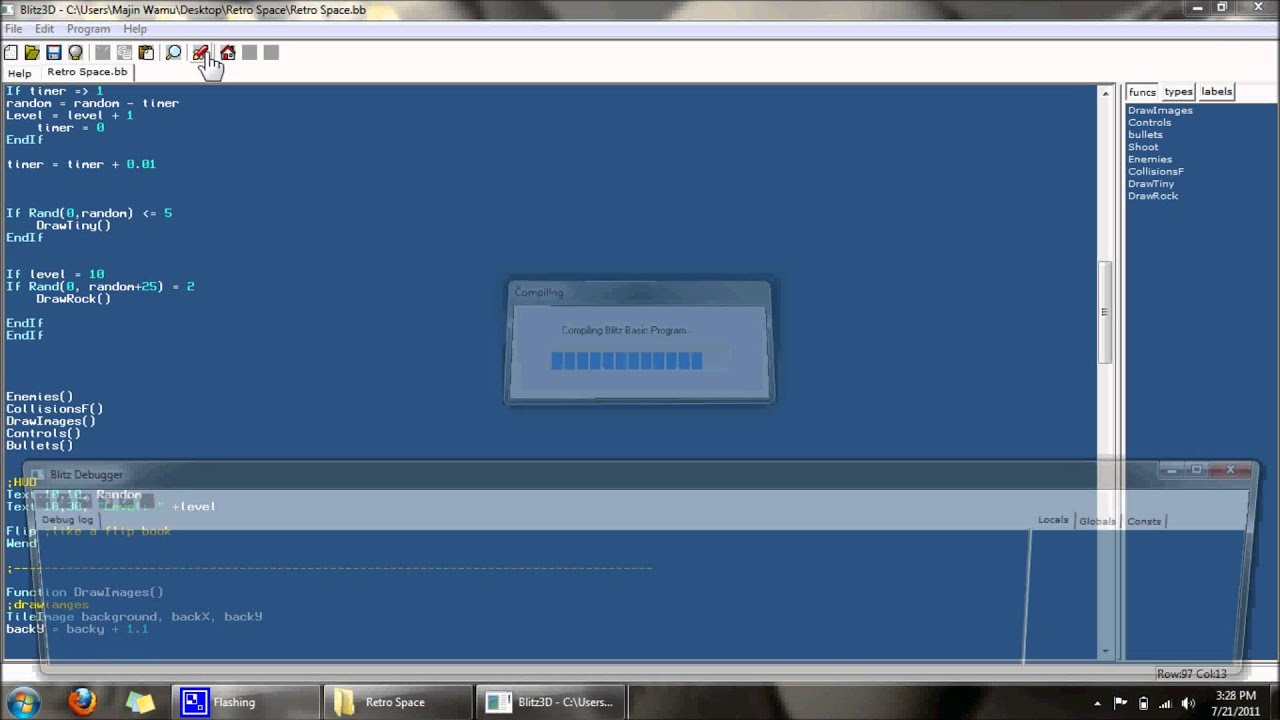
Task: Select CollisionsF in the function list
Action: pos(1156,171)
